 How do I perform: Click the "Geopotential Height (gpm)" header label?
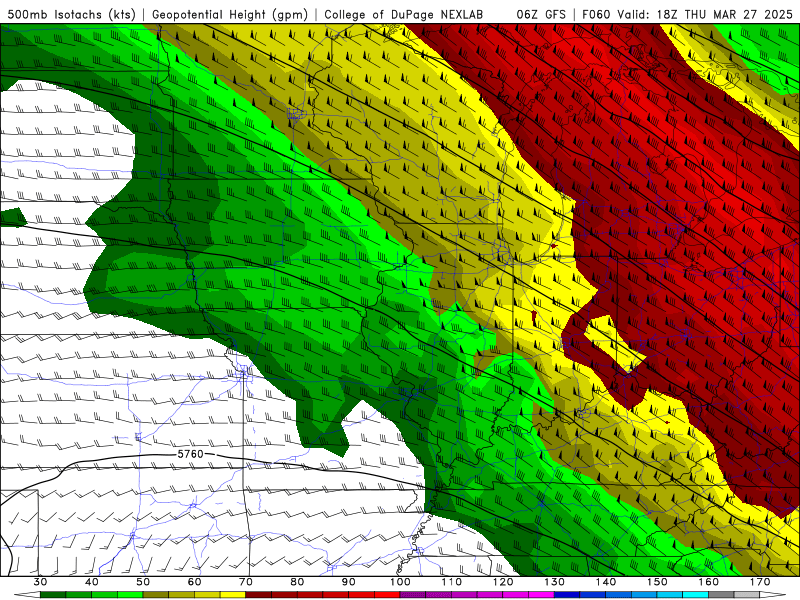(230, 14)
